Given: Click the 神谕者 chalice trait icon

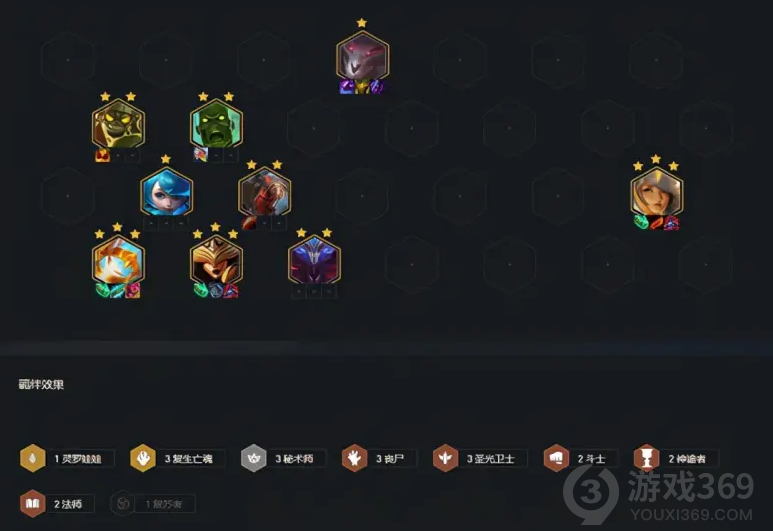Looking at the screenshot, I should (x=647, y=458).
